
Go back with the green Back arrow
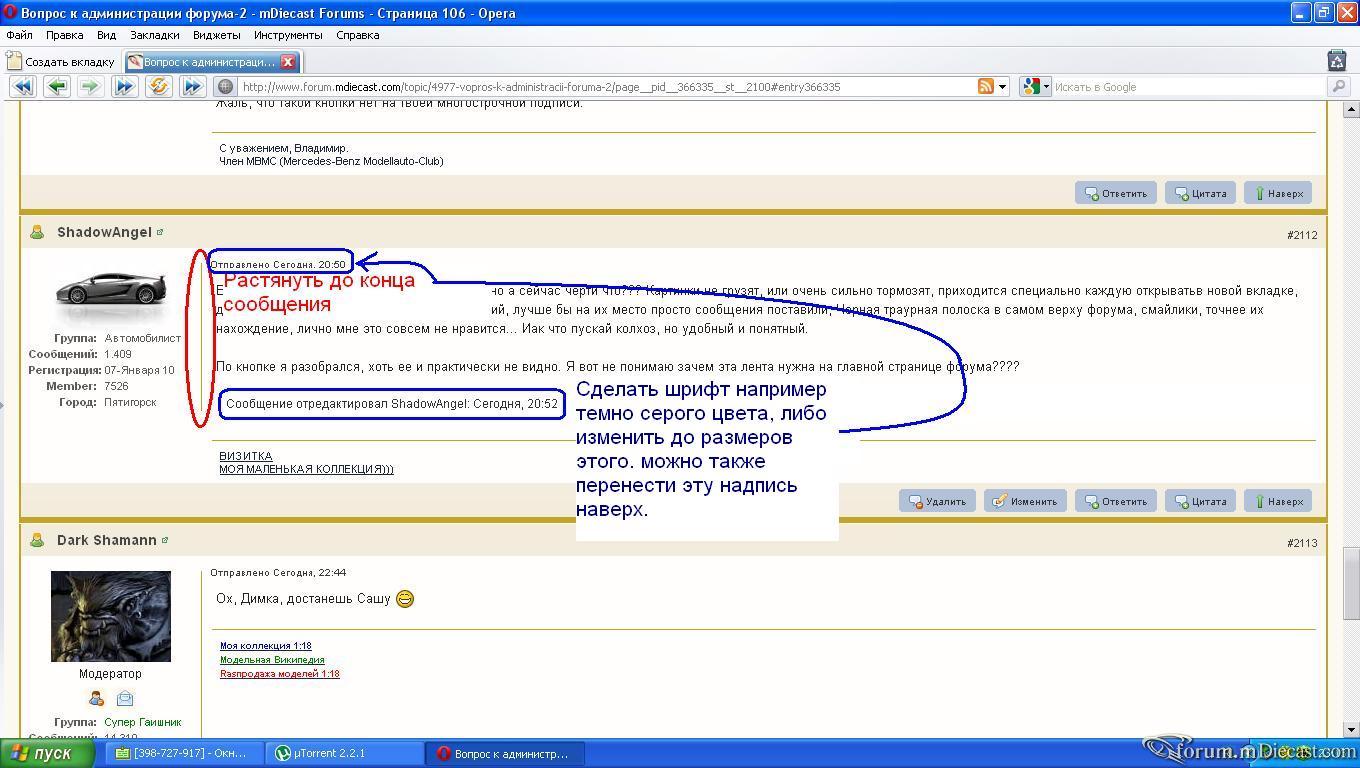tap(57, 87)
